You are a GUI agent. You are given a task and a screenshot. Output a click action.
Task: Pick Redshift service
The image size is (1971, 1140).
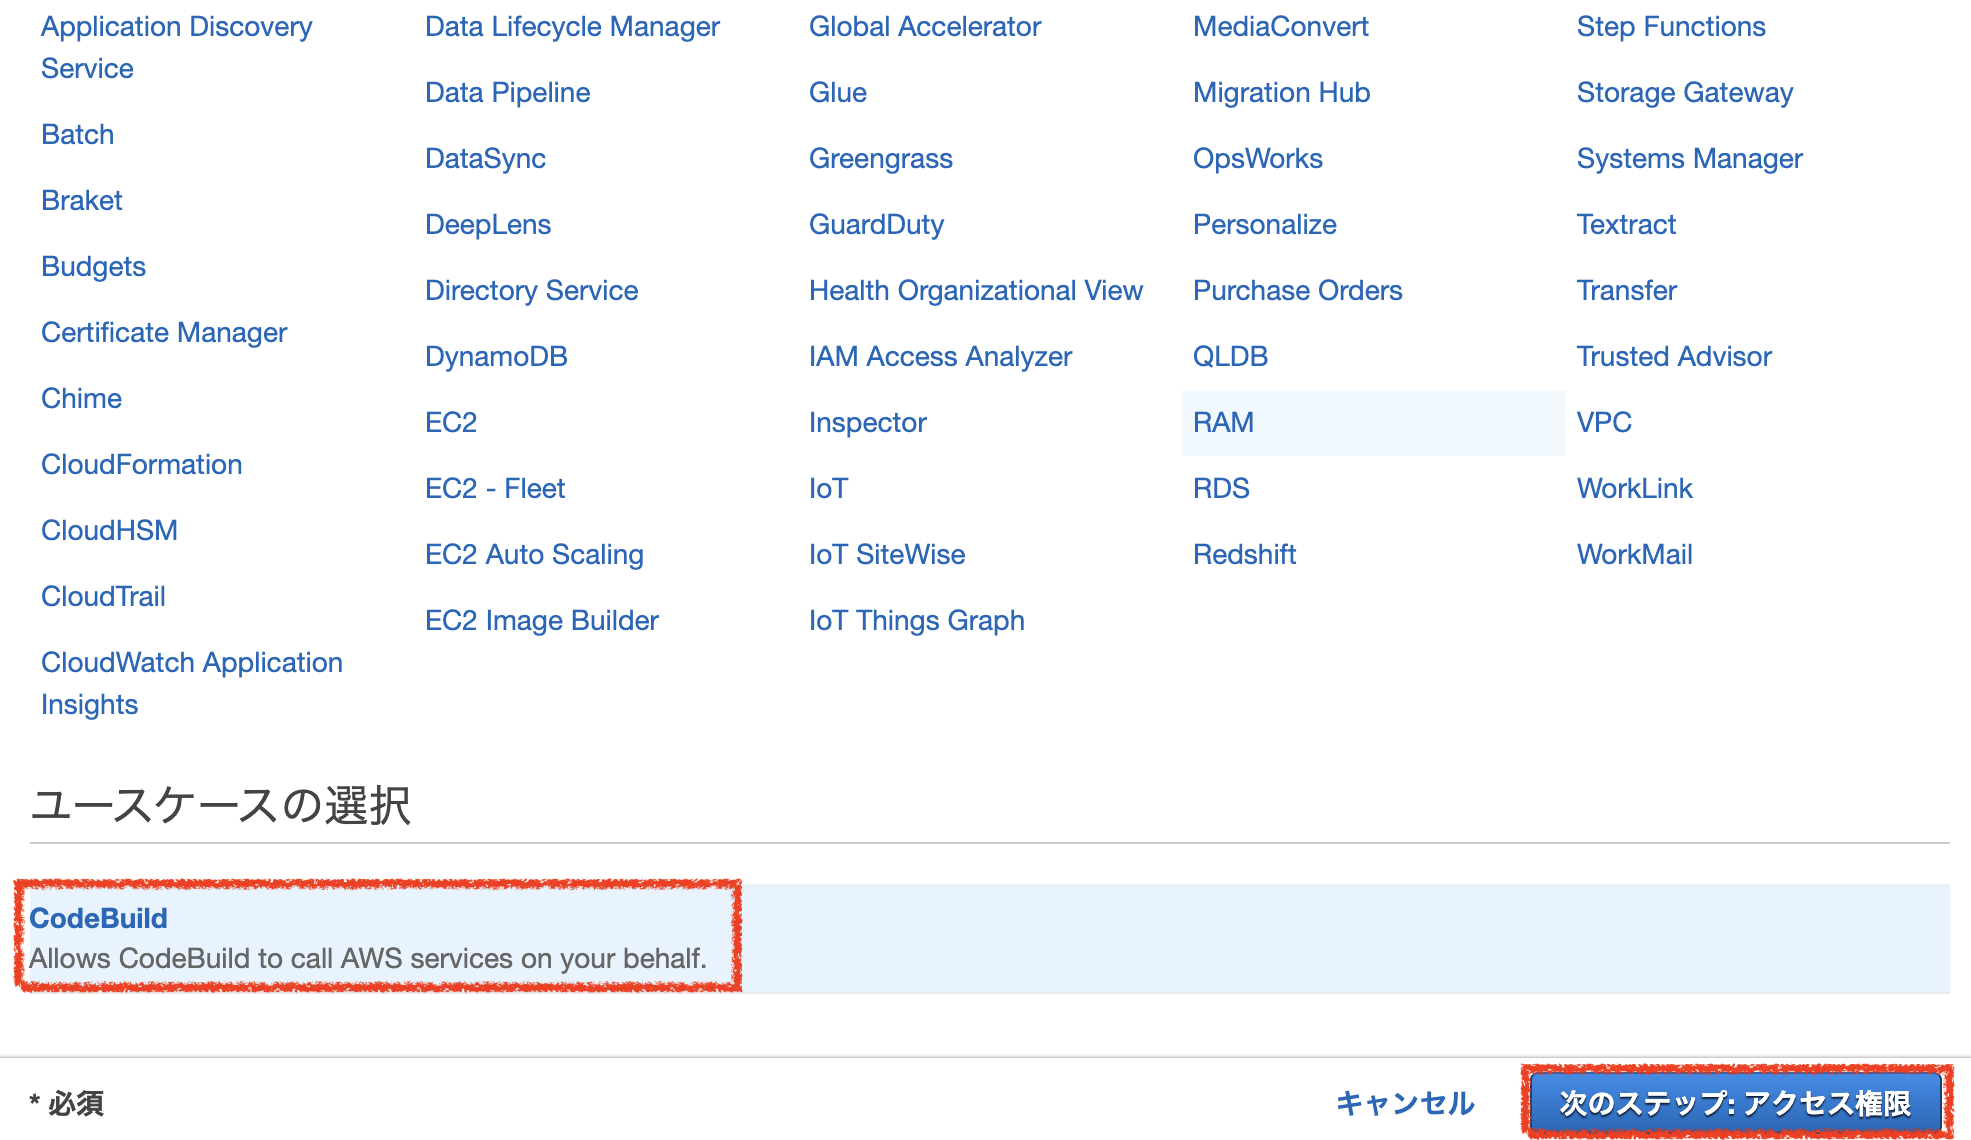click(x=1245, y=554)
